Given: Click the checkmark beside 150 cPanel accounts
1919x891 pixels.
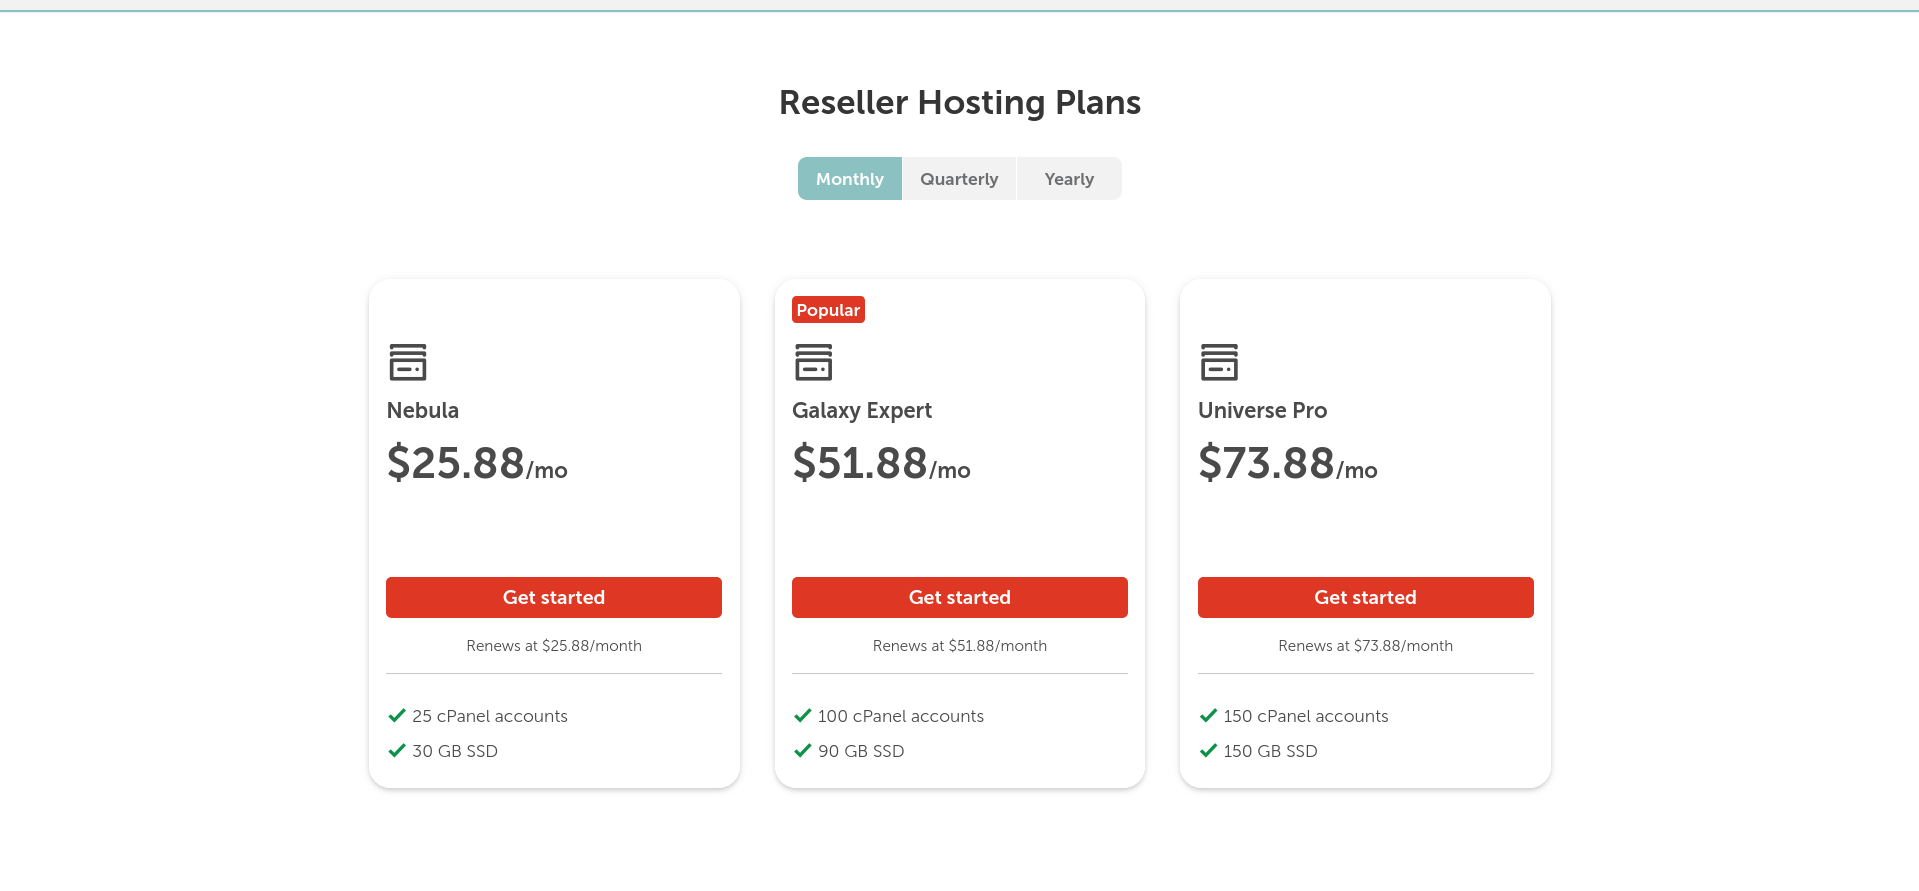Looking at the screenshot, I should (x=1208, y=716).
